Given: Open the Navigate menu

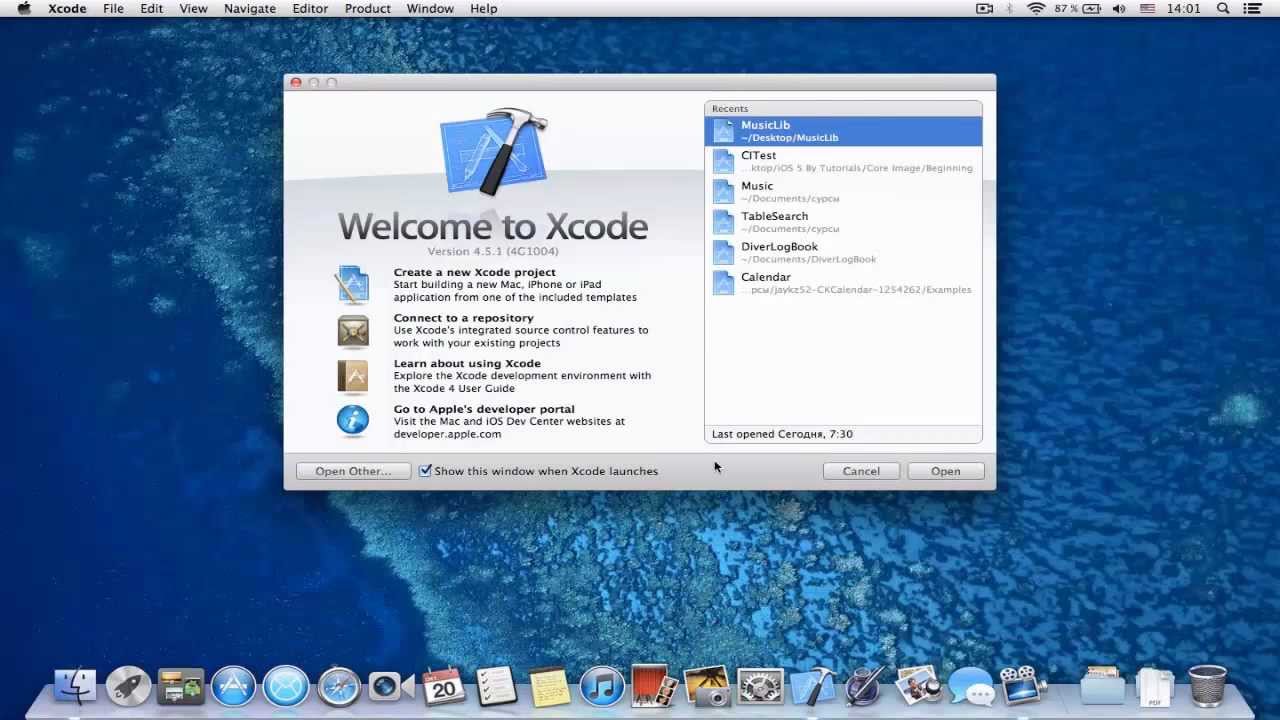Looking at the screenshot, I should click(x=250, y=8).
